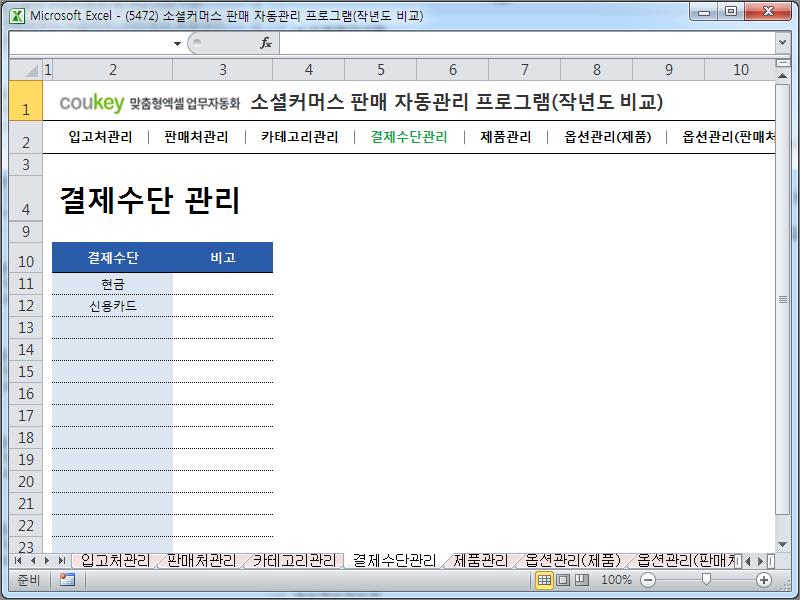
Task: Select the column 8 header
Action: [596, 69]
